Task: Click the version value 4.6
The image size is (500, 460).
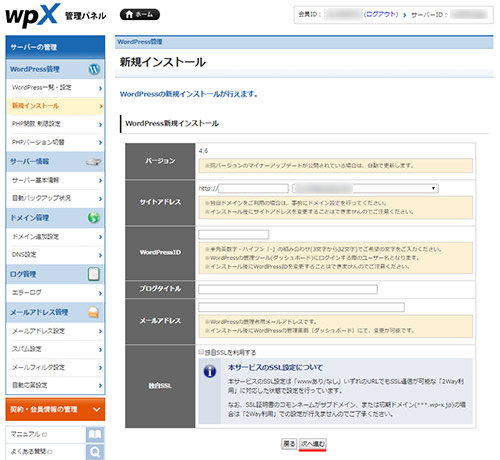Action: pos(203,151)
